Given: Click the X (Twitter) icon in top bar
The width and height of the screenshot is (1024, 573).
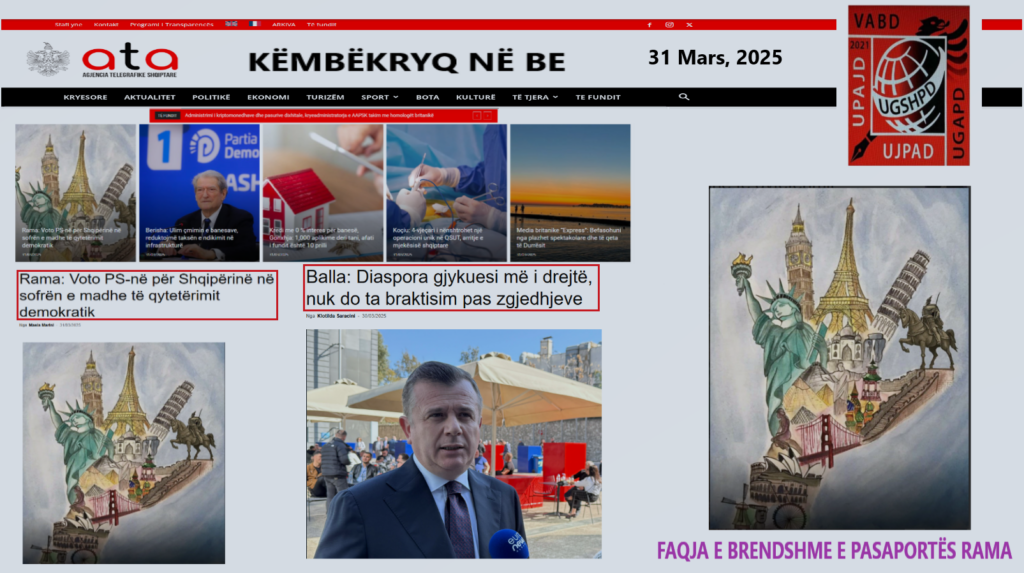Looking at the screenshot, I should (x=689, y=25).
